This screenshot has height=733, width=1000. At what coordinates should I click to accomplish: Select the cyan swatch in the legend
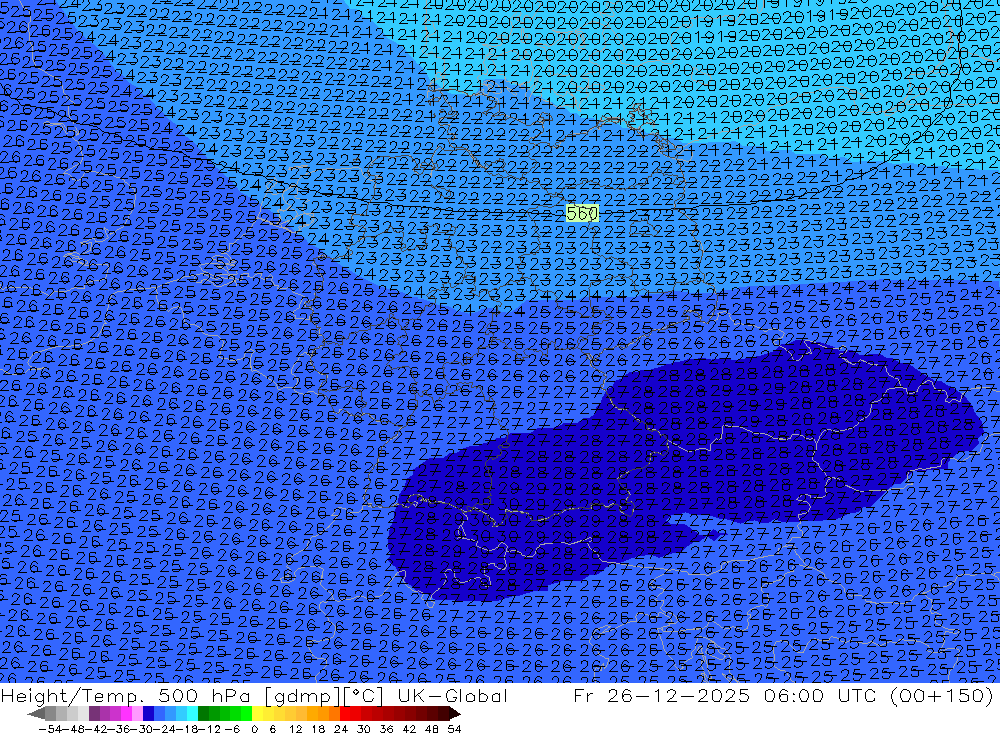[x=188, y=713]
